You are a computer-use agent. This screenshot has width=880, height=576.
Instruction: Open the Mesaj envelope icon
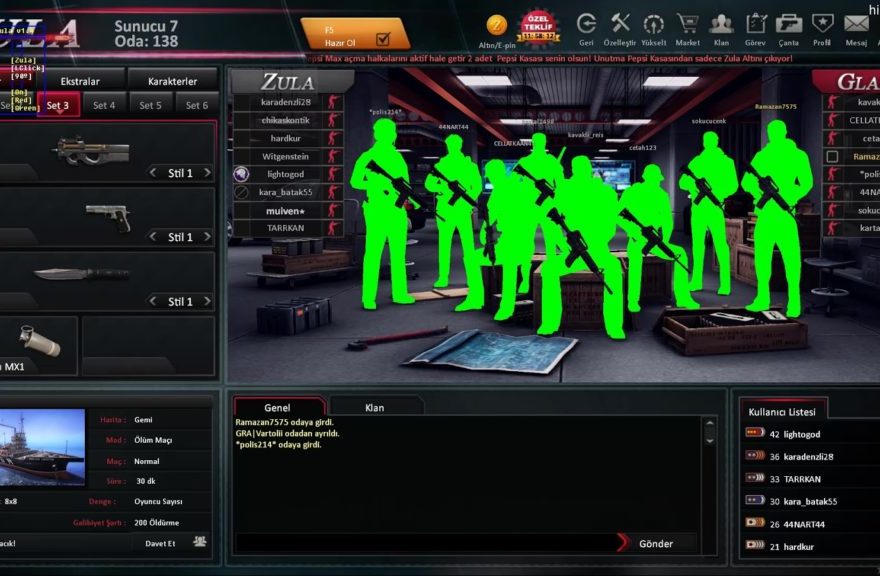[856, 24]
